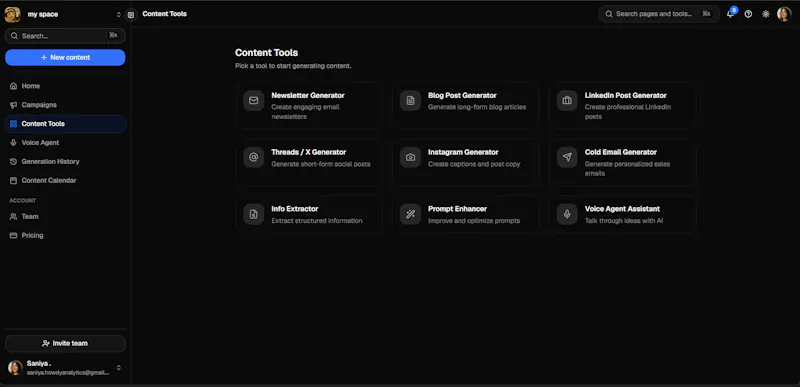Click the Info Extractor file icon
The width and height of the screenshot is (800, 387).
[254, 214]
